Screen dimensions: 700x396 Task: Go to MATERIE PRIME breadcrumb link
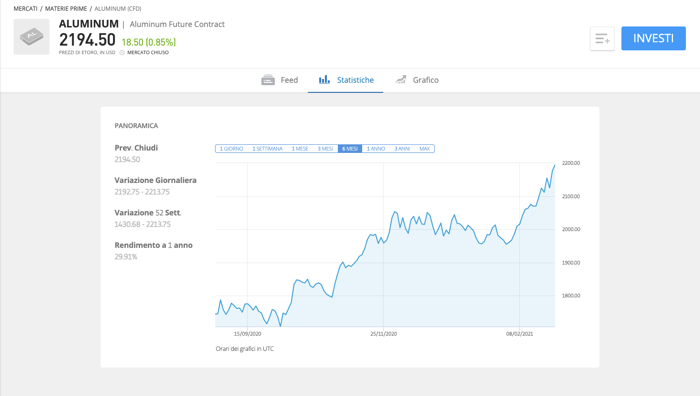coord(66,8)
